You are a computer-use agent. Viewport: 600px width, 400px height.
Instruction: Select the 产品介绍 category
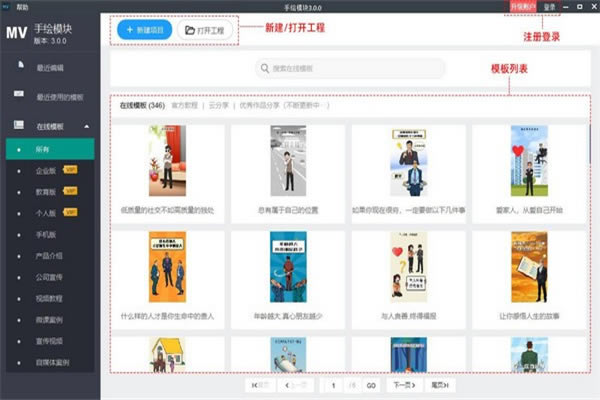click(50, 256)
